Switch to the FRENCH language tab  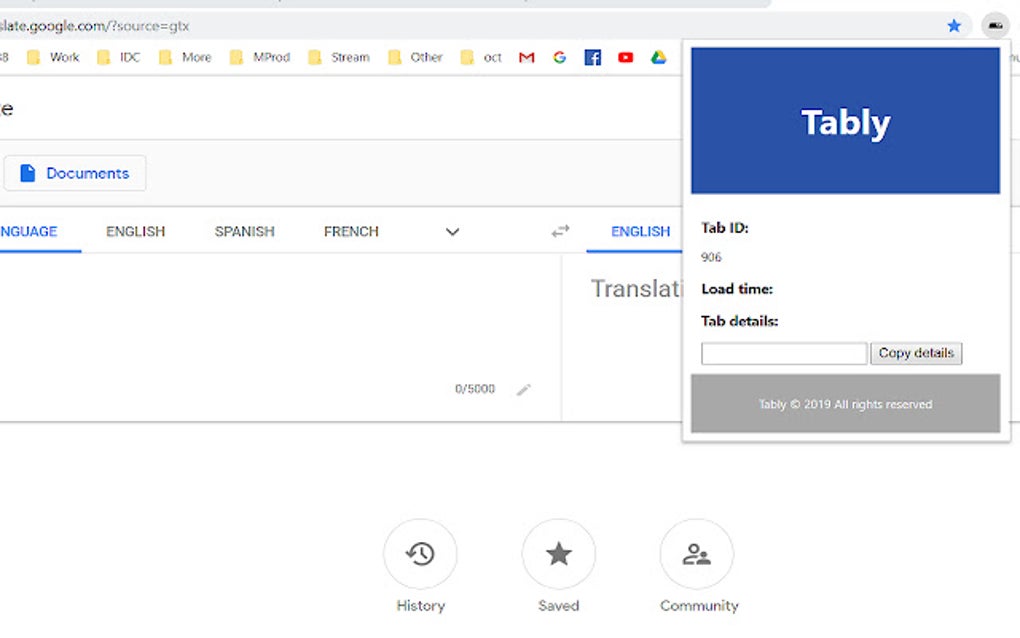pos(351,231)
